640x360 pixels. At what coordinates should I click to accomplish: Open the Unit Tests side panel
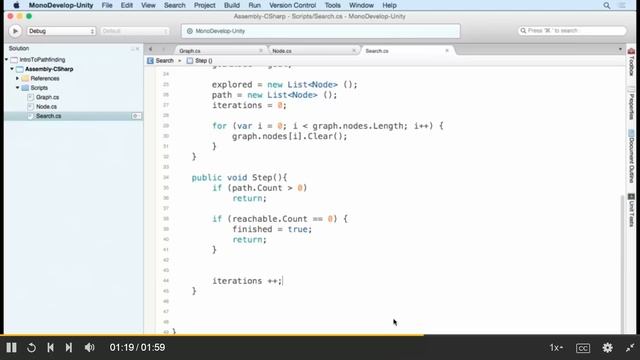(631, 211)
